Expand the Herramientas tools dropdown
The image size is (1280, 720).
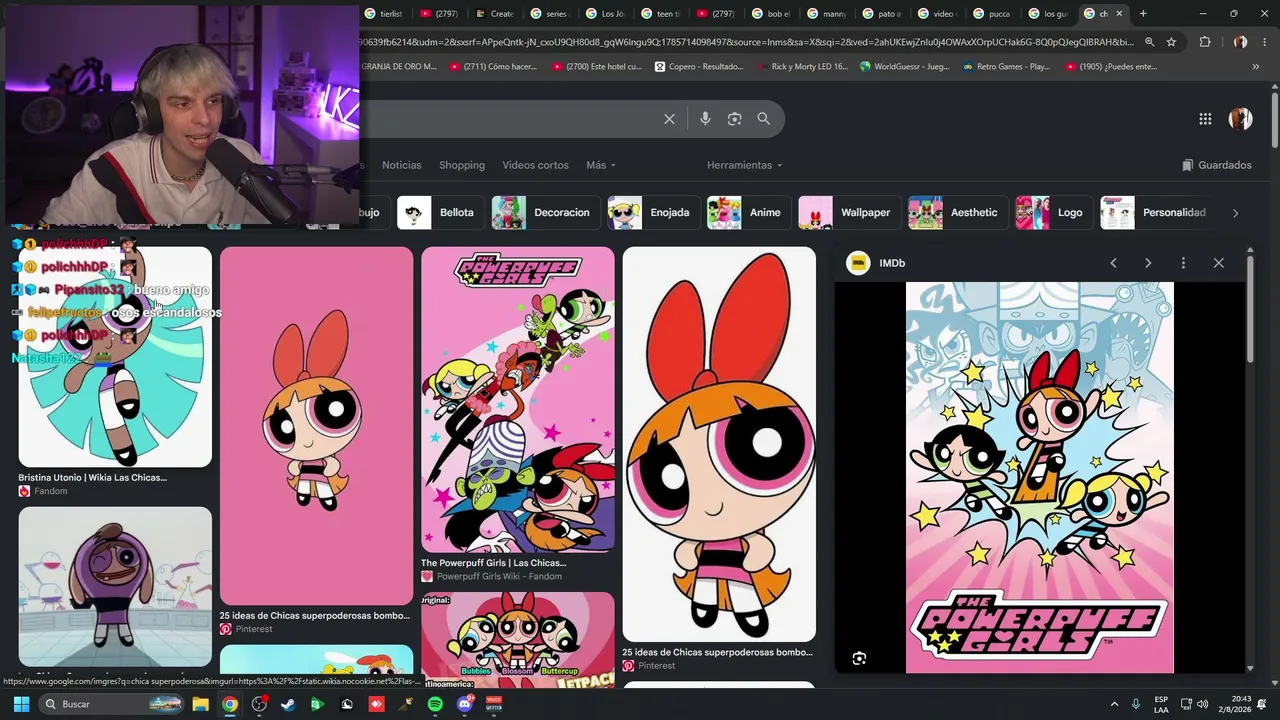click(x=745, y=165)
